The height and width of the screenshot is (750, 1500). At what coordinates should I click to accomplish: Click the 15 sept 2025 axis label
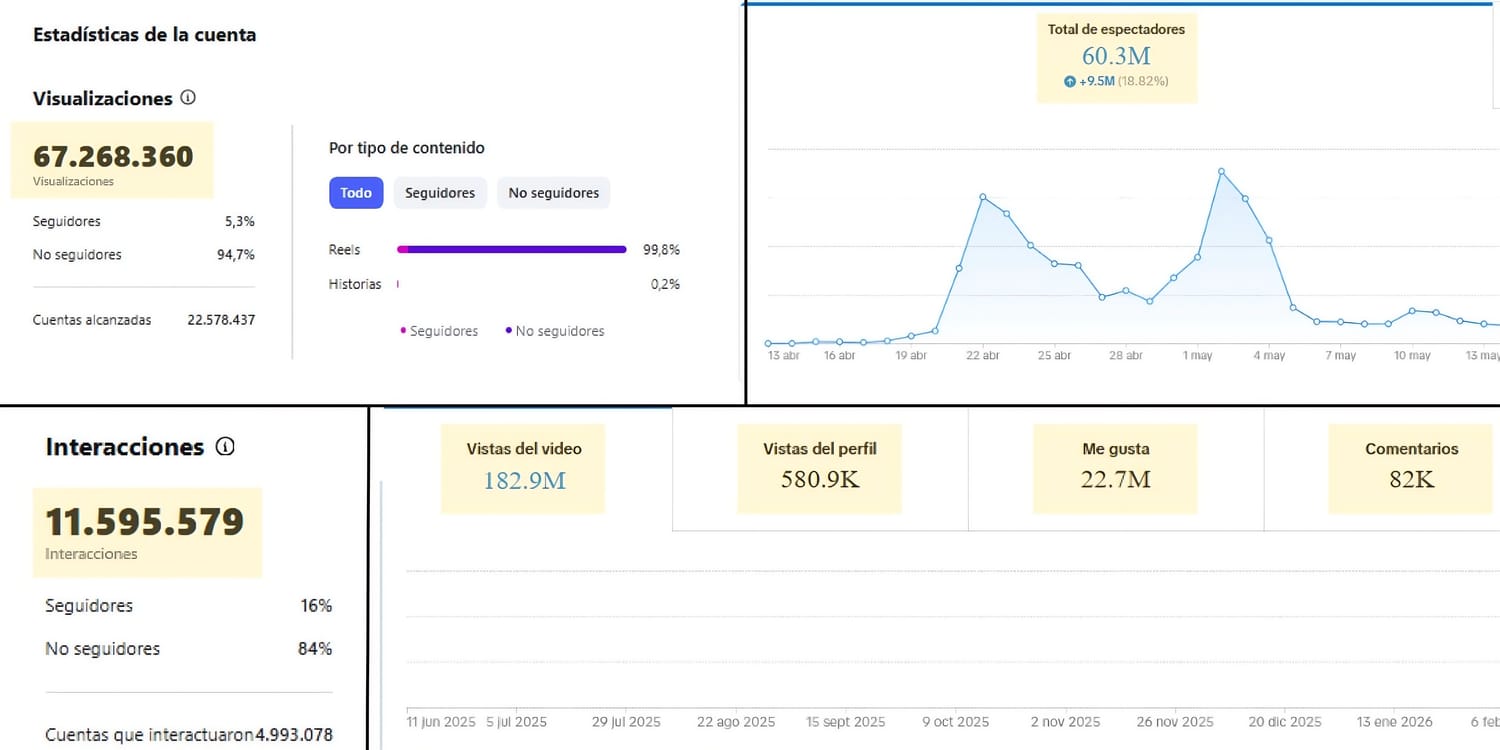pos(846,722)
